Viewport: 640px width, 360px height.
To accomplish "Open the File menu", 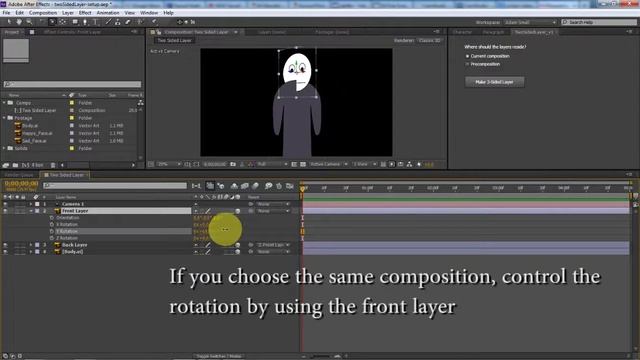I will pos(6,13).
